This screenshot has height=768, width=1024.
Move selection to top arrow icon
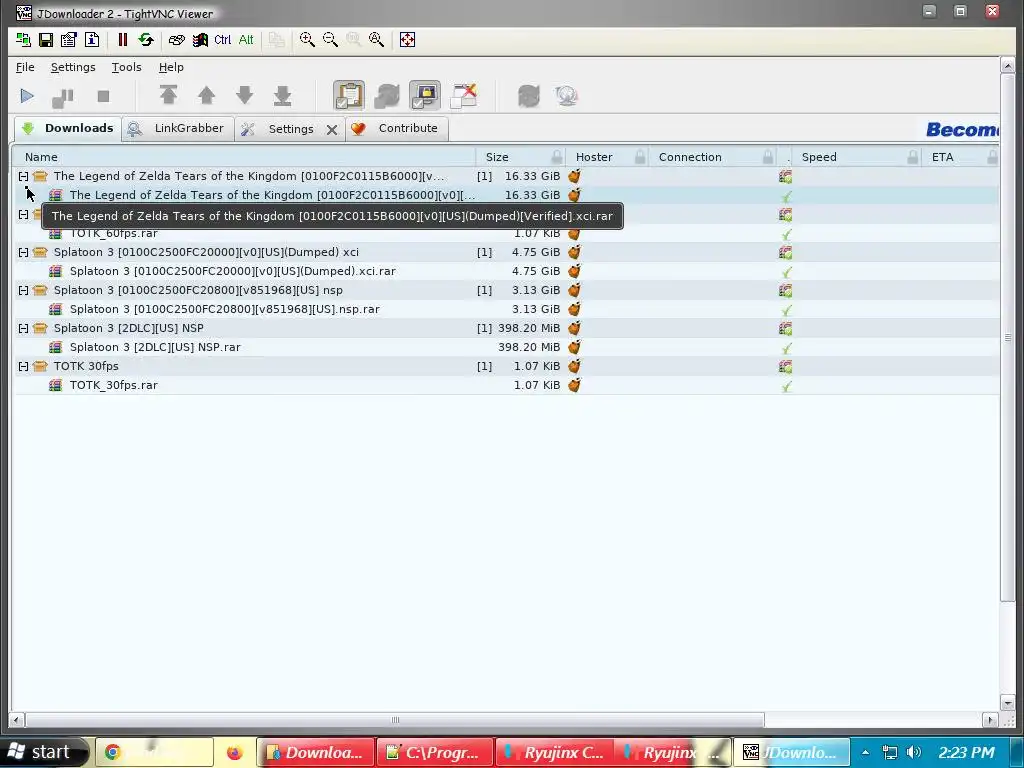pos(168,95)
